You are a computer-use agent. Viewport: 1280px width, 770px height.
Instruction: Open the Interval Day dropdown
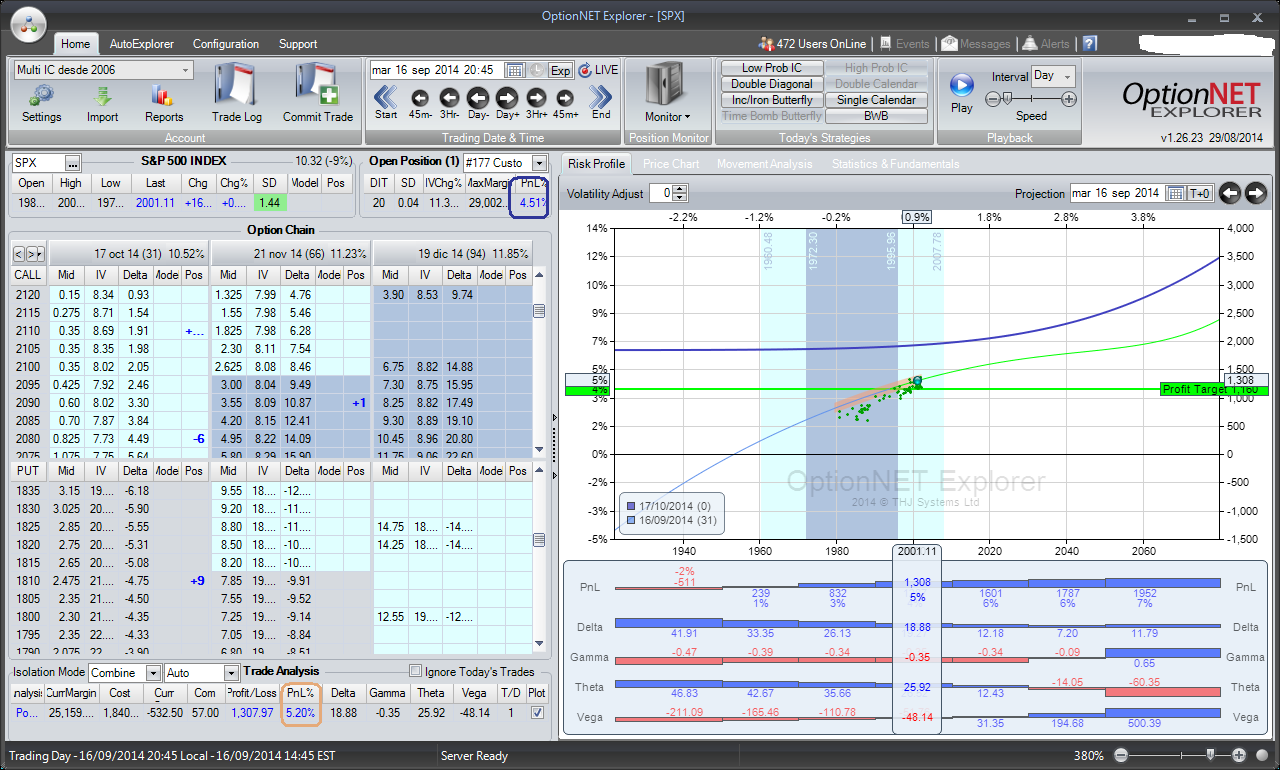1067,76
